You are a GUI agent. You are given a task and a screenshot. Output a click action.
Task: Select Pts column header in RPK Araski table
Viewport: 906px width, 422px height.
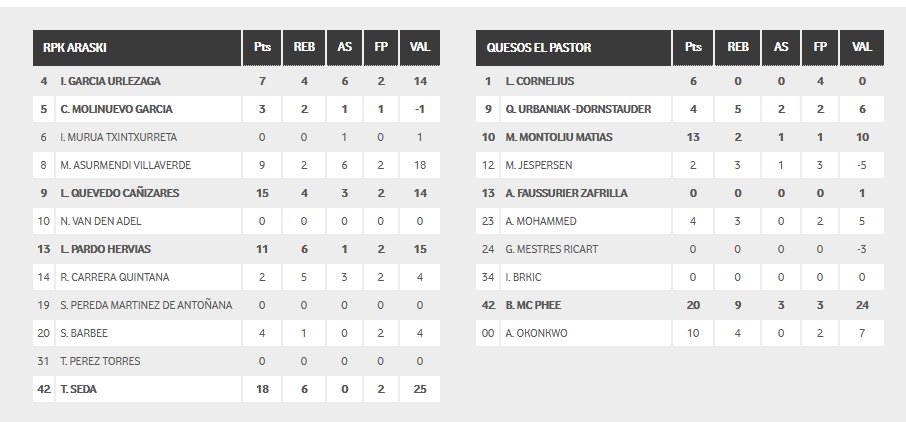point(262,47)
